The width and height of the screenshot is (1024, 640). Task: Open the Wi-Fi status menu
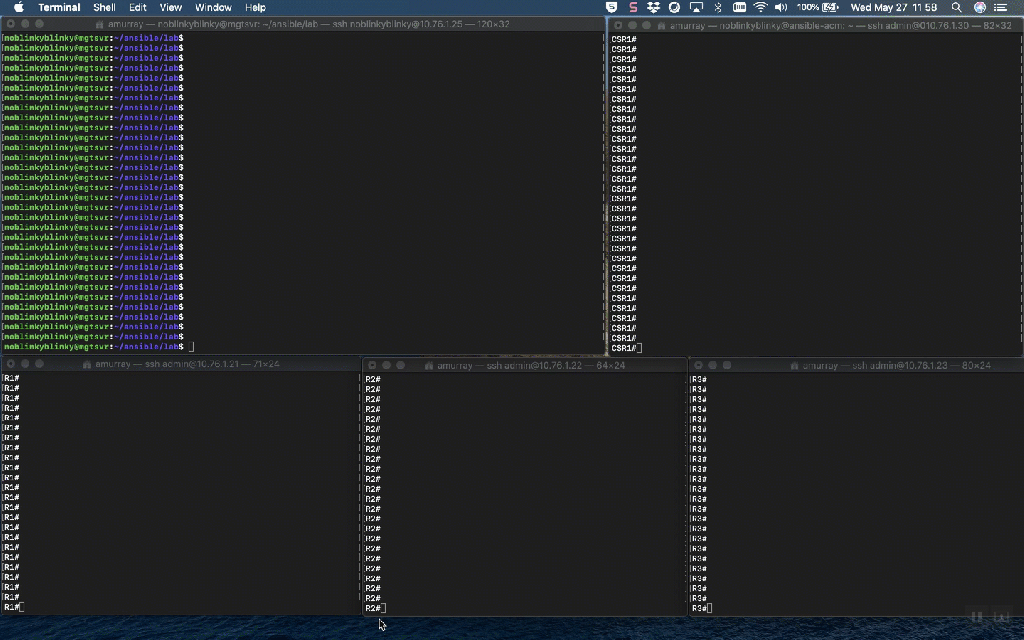pyautogui.click(x=760, y=7)
